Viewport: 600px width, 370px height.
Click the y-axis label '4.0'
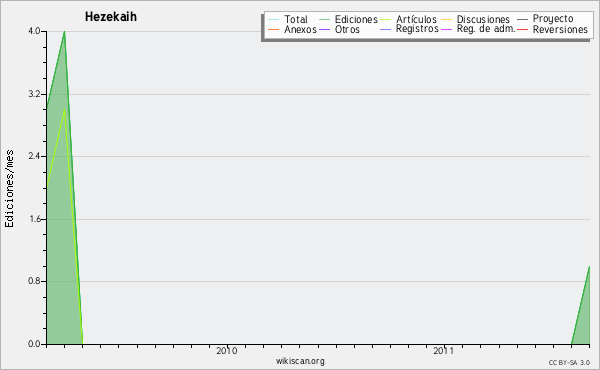point(34,31)
